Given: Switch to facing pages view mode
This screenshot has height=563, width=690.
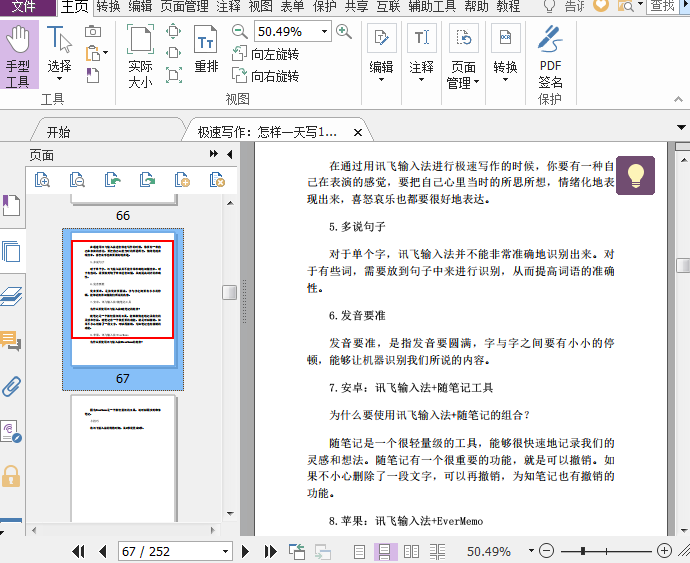Looking at the screenshot, I should point(411,551).
